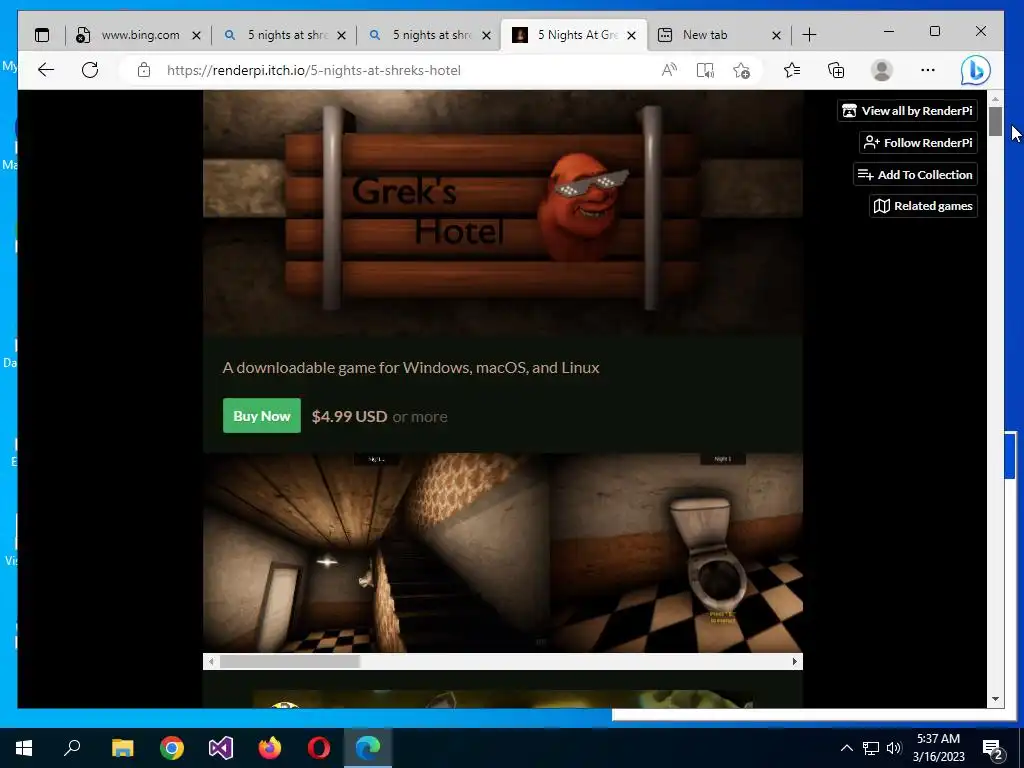Image resolution: width=1024 pixels, height=768 pixels.
Task: Open the Bing sidebar button
Action: 976,70
